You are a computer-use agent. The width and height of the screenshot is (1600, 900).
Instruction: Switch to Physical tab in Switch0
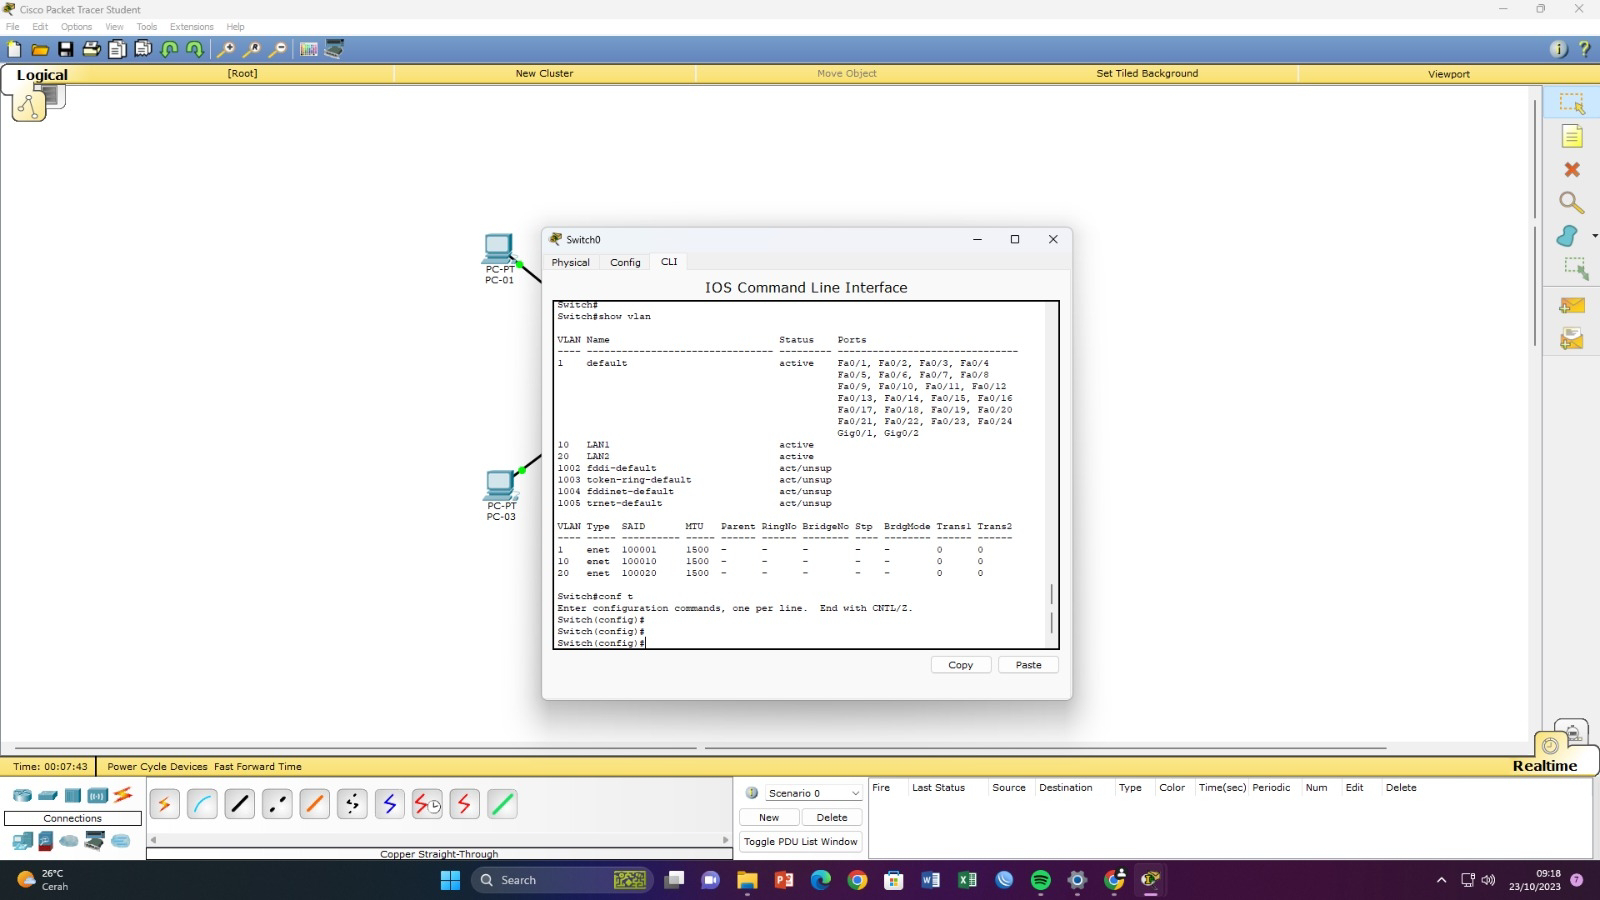pyautogui.click(x=570, y=262)
